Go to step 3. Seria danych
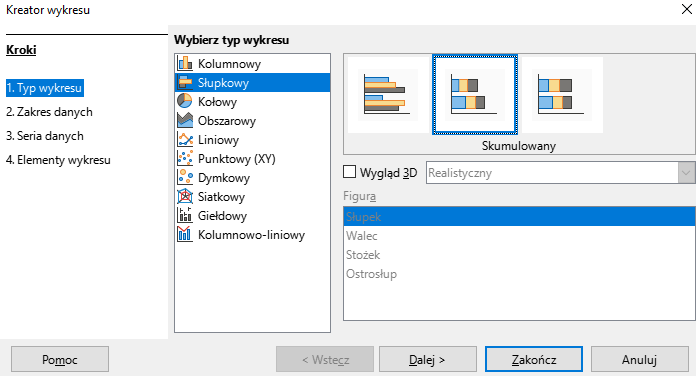Image resolution: width=696 pixels, height=376 pixels. pos(45,136)
